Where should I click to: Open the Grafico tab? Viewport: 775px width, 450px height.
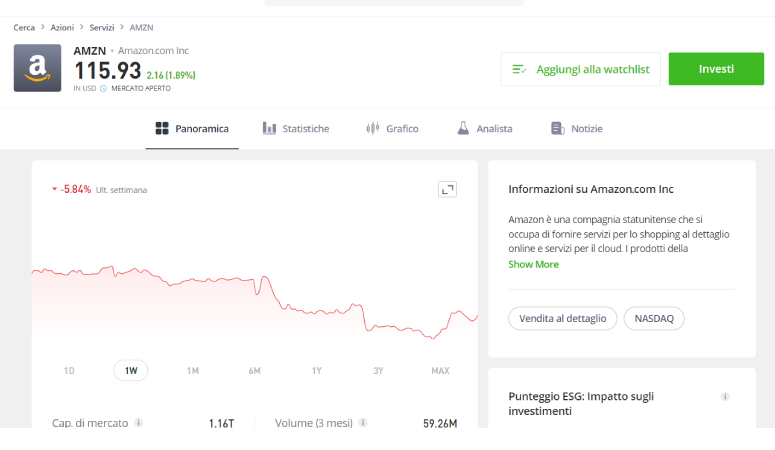(392, 129)
